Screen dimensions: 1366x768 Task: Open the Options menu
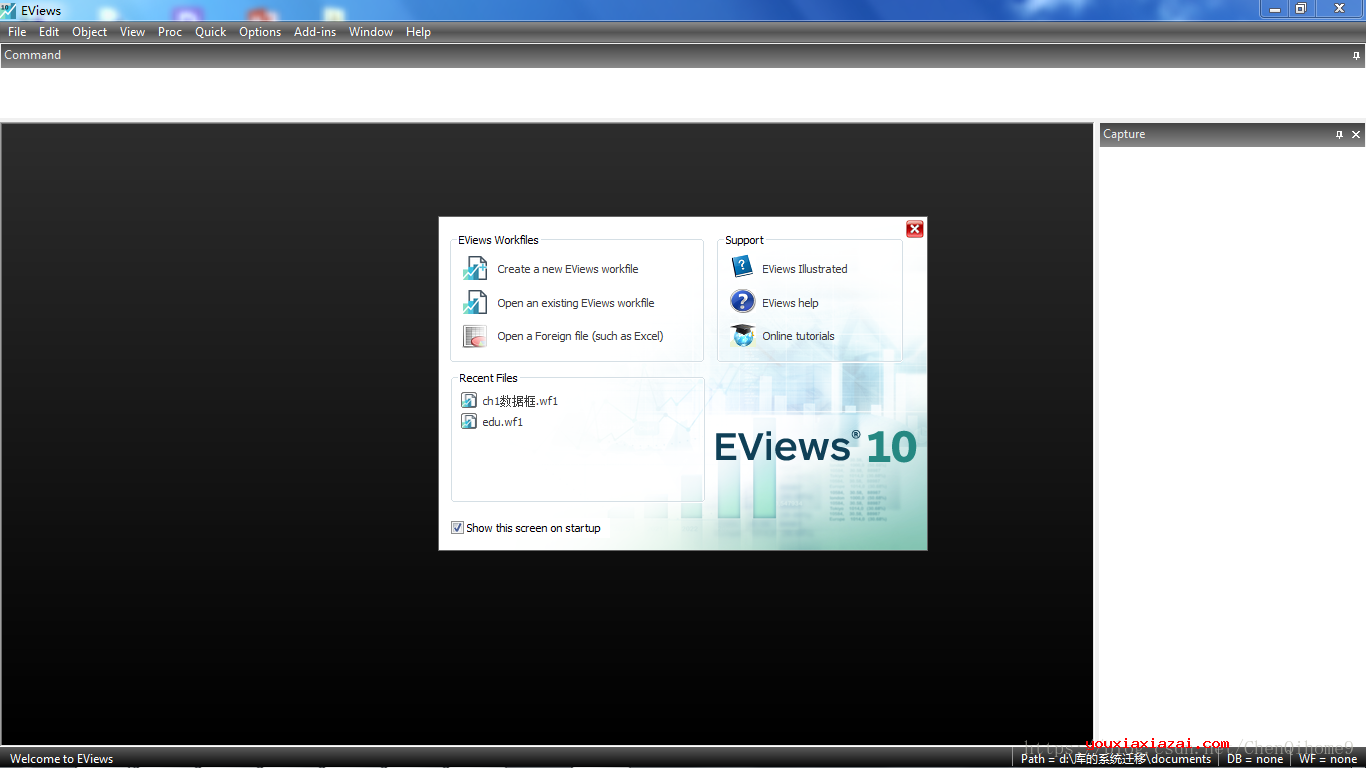point(260,32)
